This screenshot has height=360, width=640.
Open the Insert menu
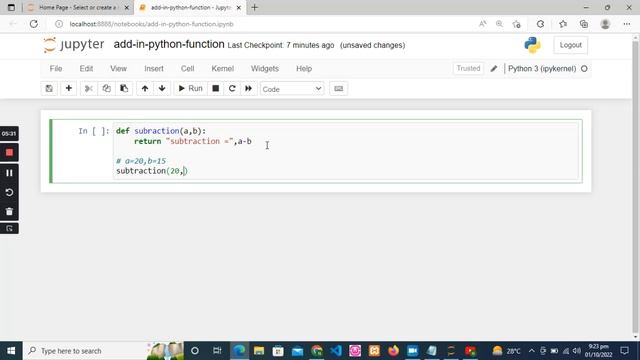pos(154,69)
